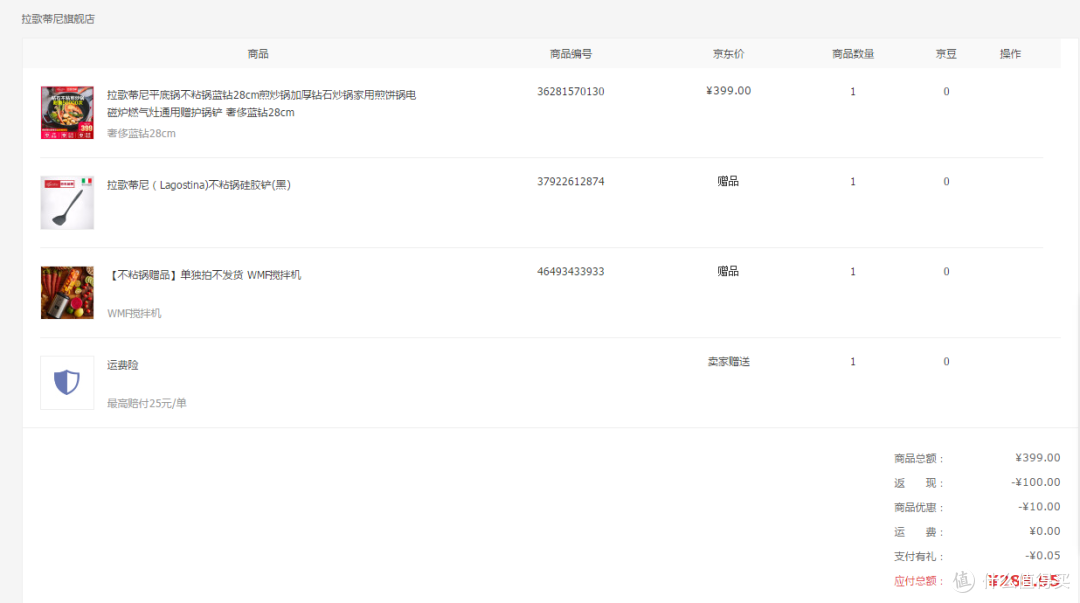Click the 商品数量 column header
This screenshot has width=1080, height=603.
853,54
